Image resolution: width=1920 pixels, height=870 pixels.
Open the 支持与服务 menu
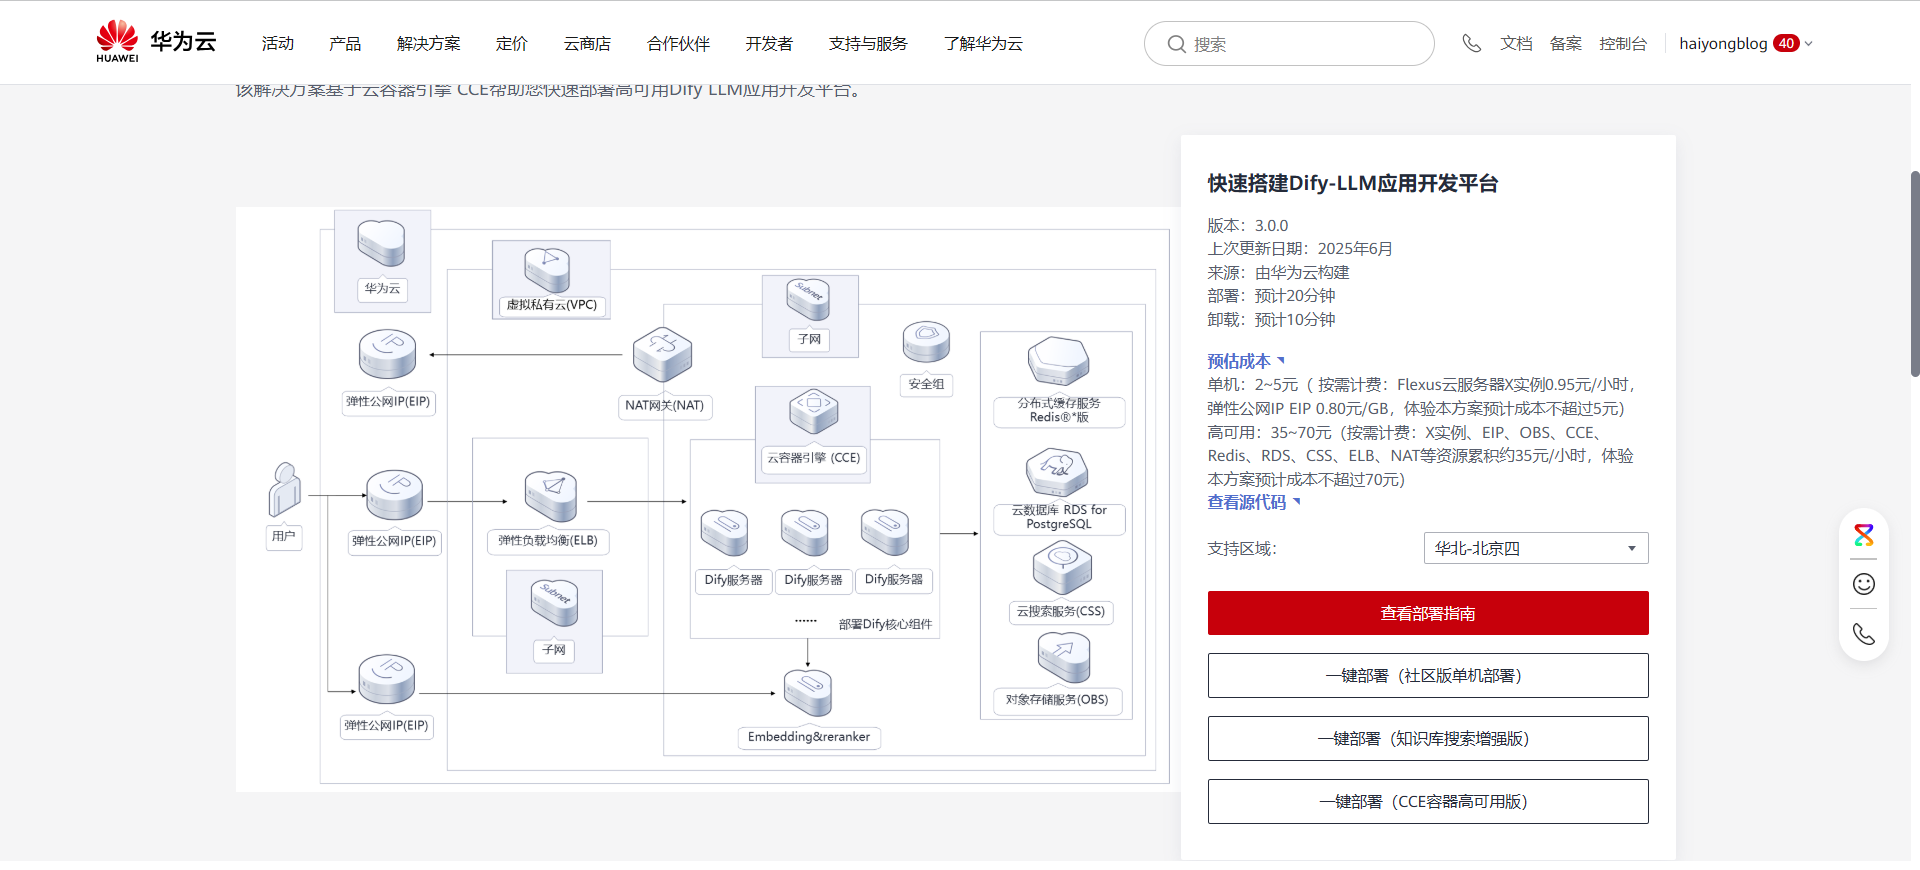[x=868, y=43]
